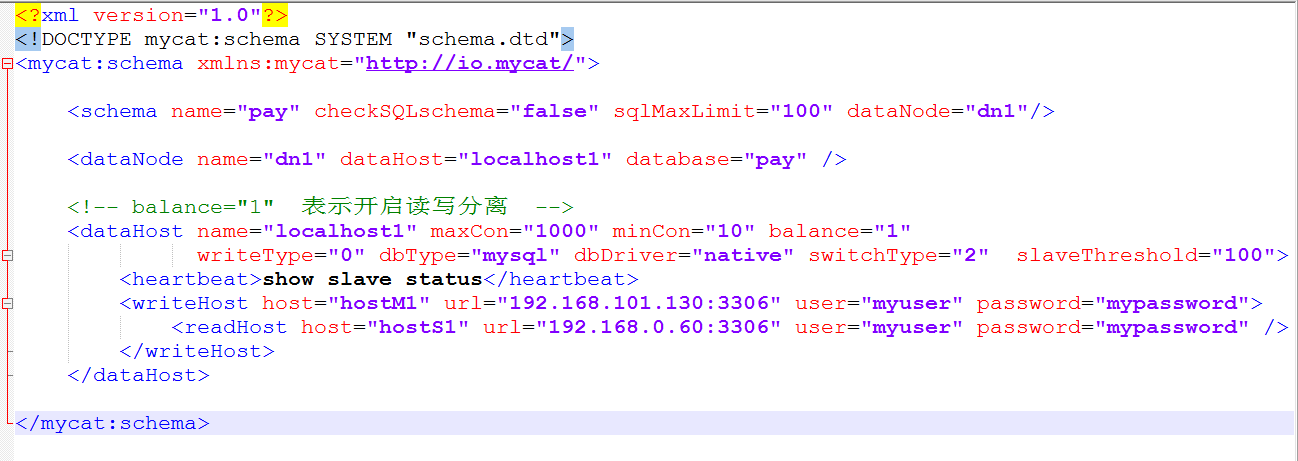The height and width of the screenshot is (461, 1298).
Task: Click the opening dataNode tag name
Action: point(132,160)
